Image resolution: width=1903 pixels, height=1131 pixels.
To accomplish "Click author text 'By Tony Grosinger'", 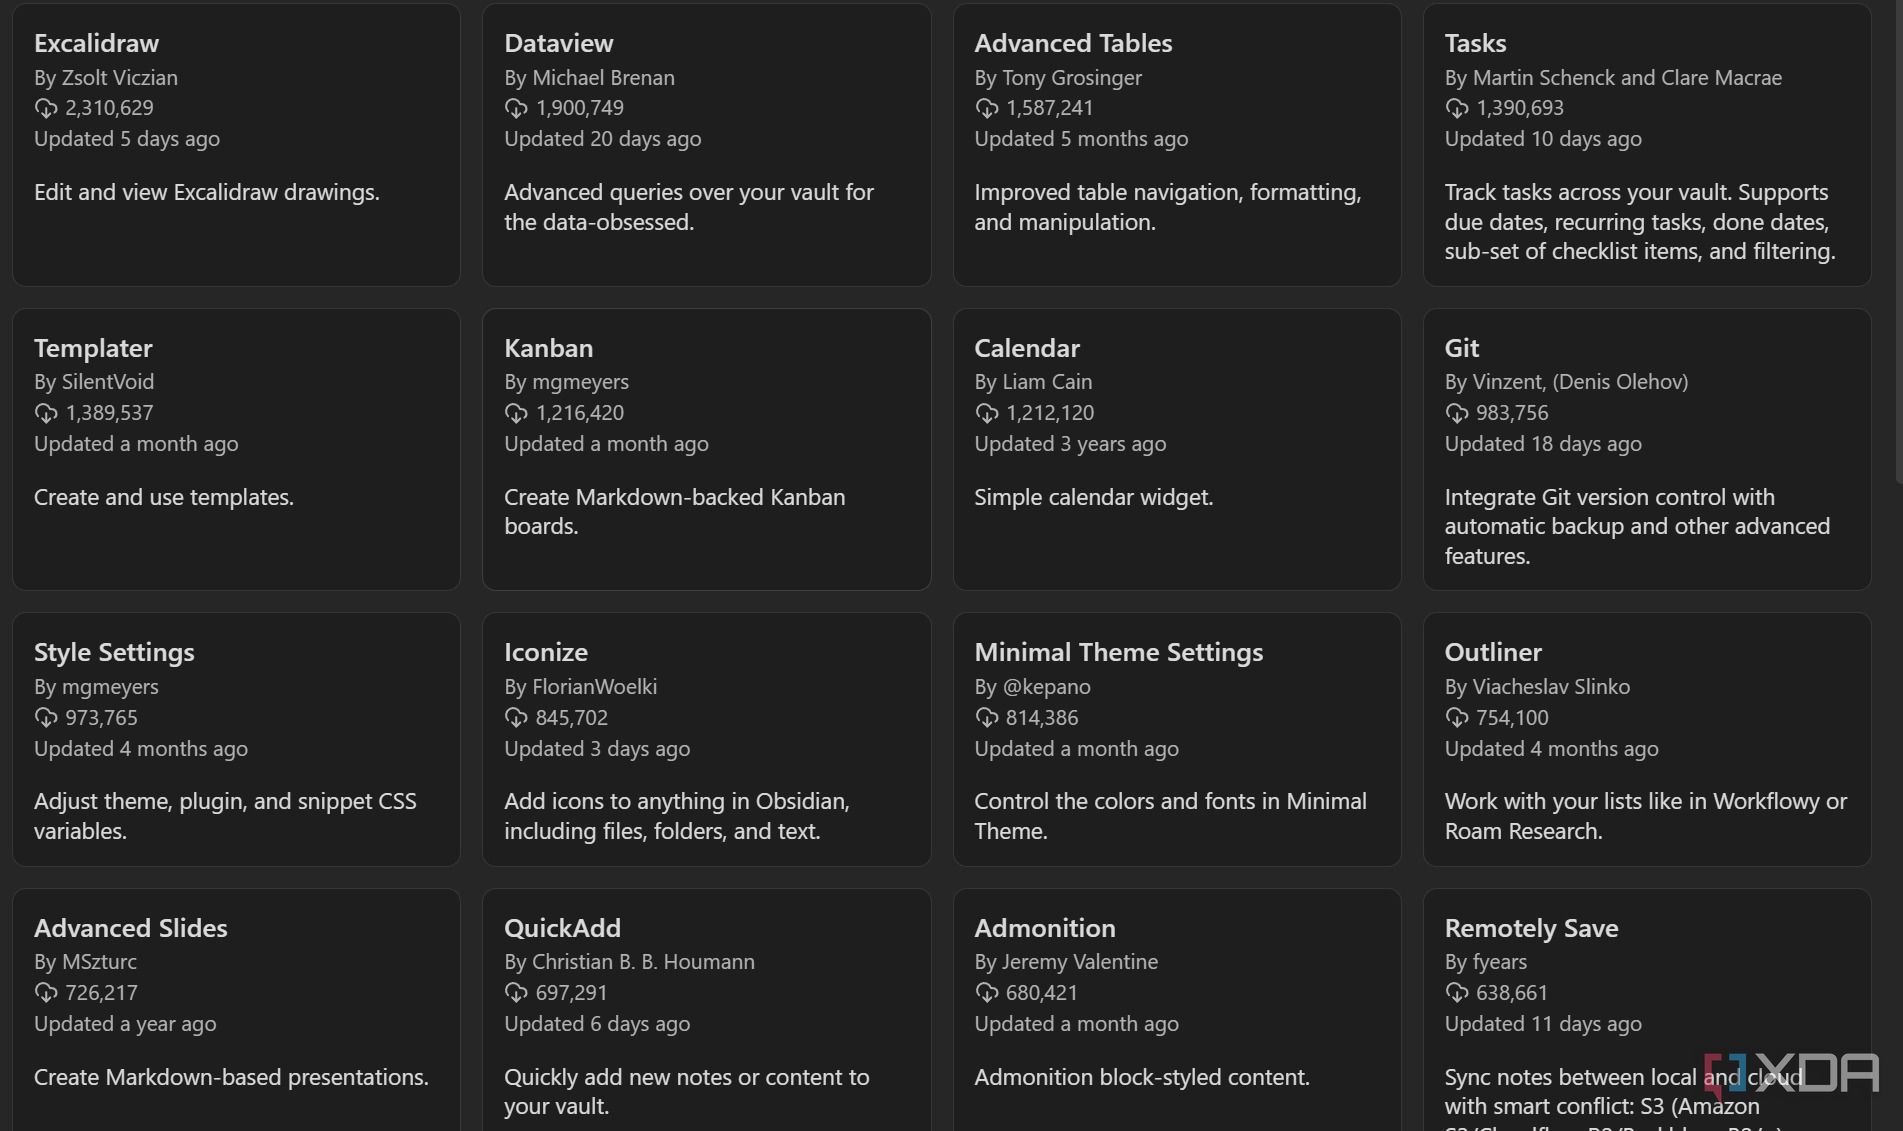I will click(x=1058, y=78).
